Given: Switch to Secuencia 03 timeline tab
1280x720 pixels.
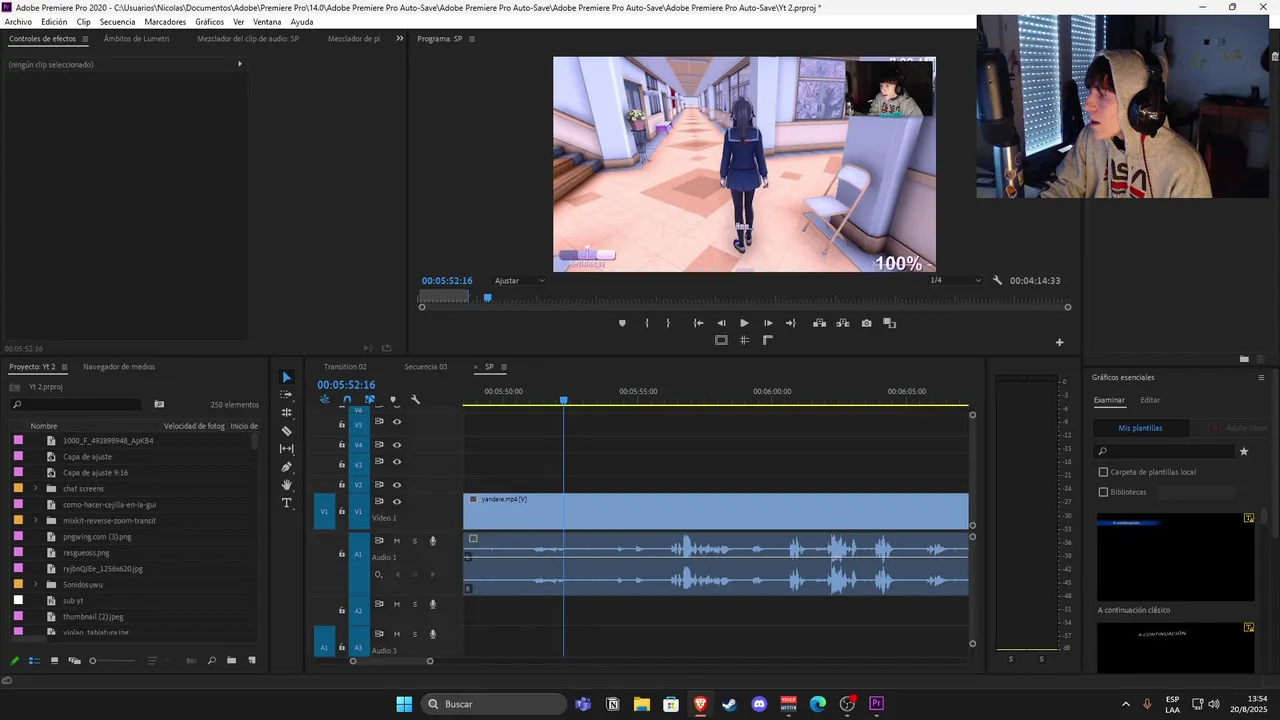Looking at the screenshot, I should point(426,366).
